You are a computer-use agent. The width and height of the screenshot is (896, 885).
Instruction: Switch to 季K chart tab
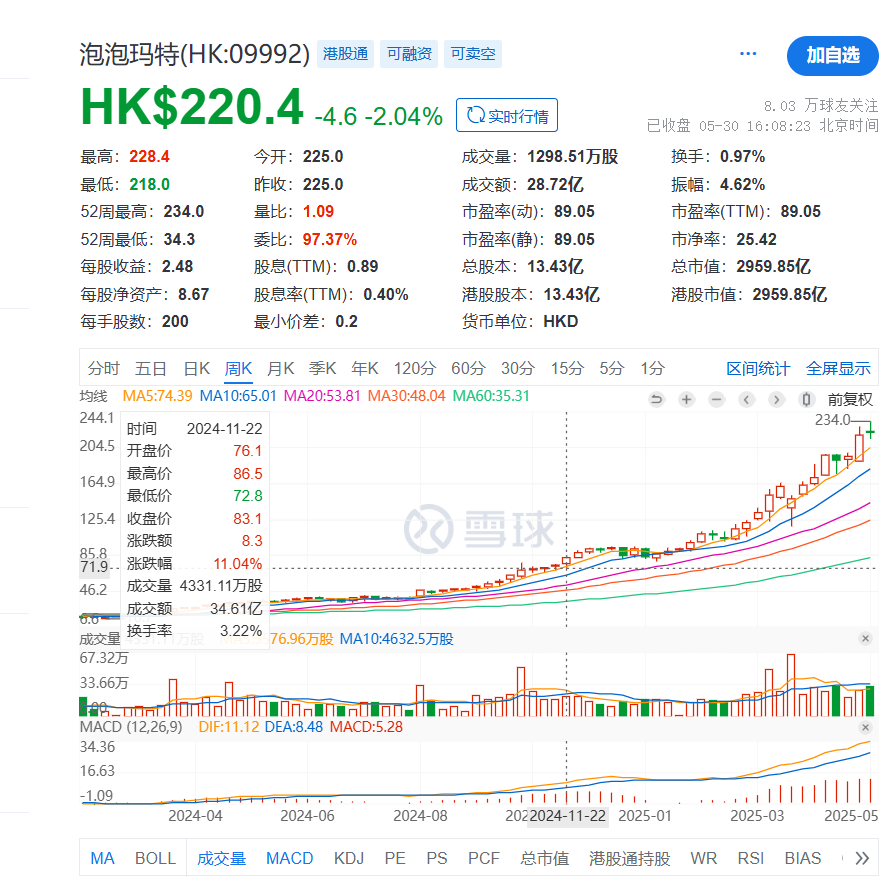pyautogui.click(x=322, y=369)
